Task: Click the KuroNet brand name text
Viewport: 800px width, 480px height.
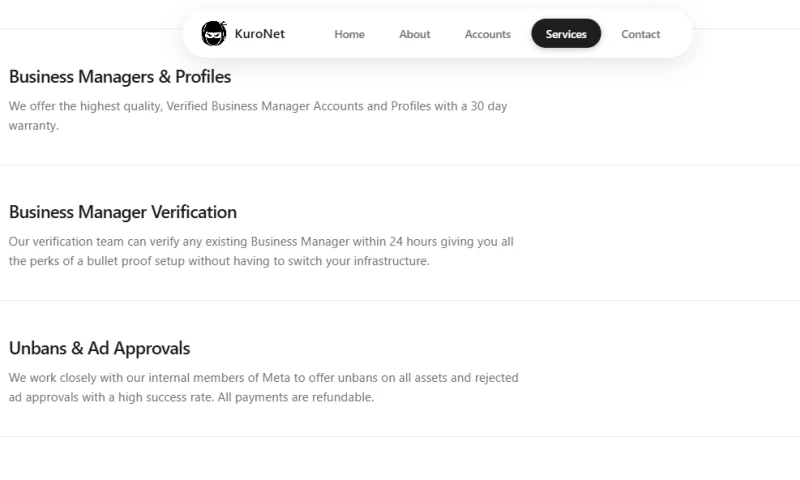Action: click(259, 34)
